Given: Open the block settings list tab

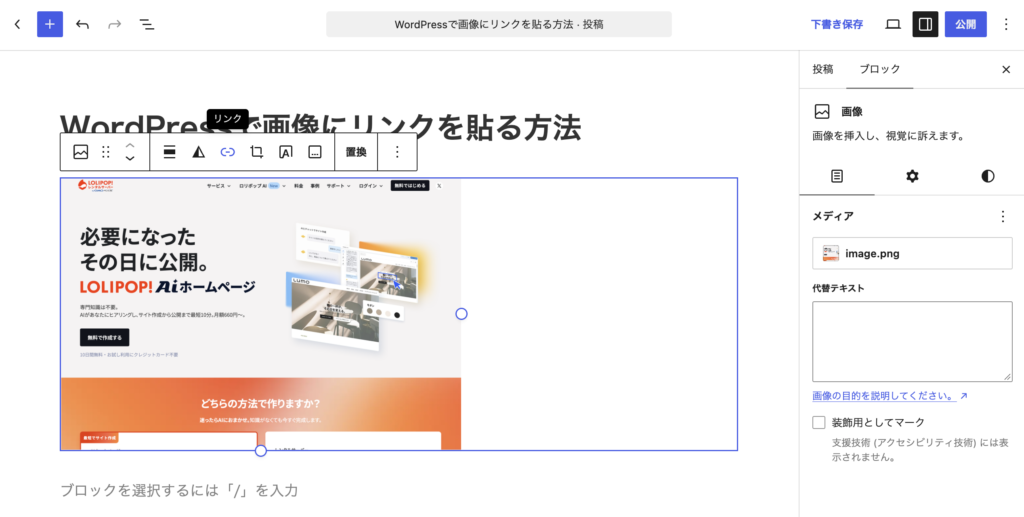Looking at the screenshot, I should click(x=837, y=176).
